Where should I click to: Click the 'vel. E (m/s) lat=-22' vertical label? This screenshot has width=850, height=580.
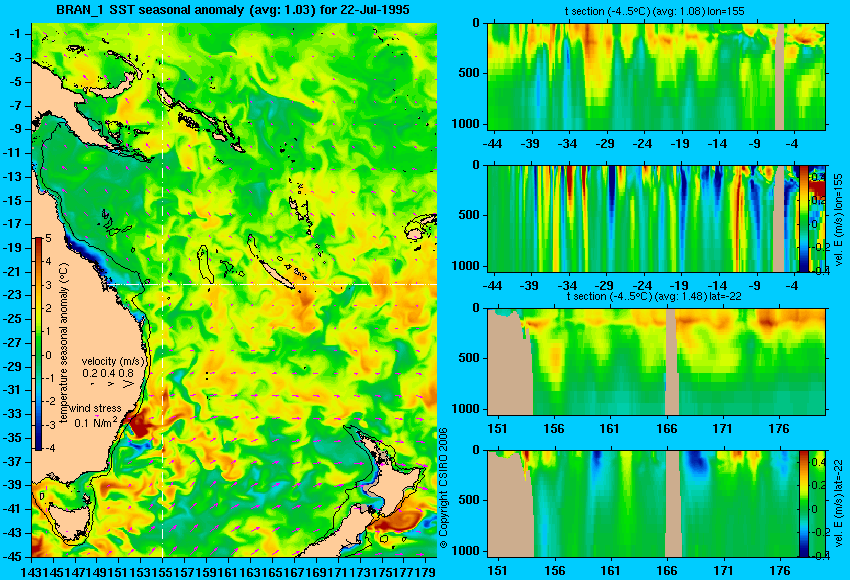[x=839, y=502]
